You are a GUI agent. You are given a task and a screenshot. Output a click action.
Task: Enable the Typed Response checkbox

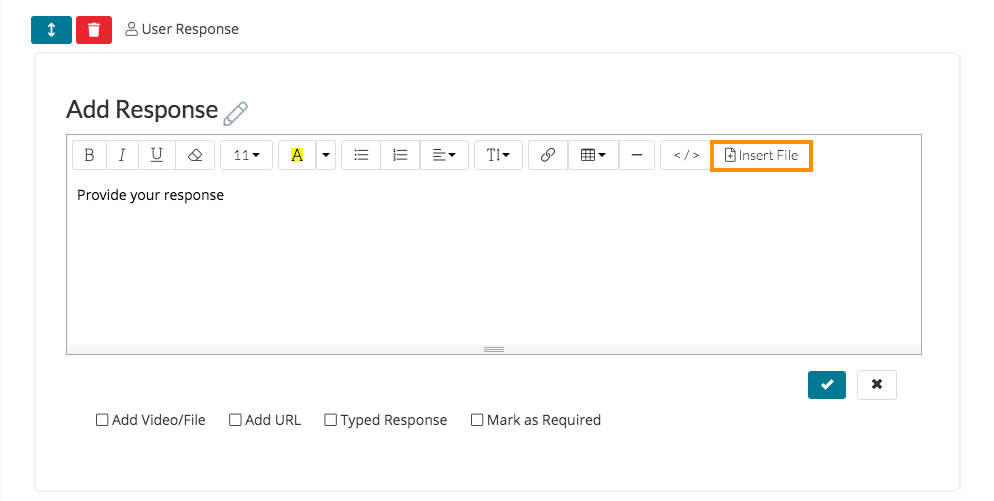[x=330, y=420]
